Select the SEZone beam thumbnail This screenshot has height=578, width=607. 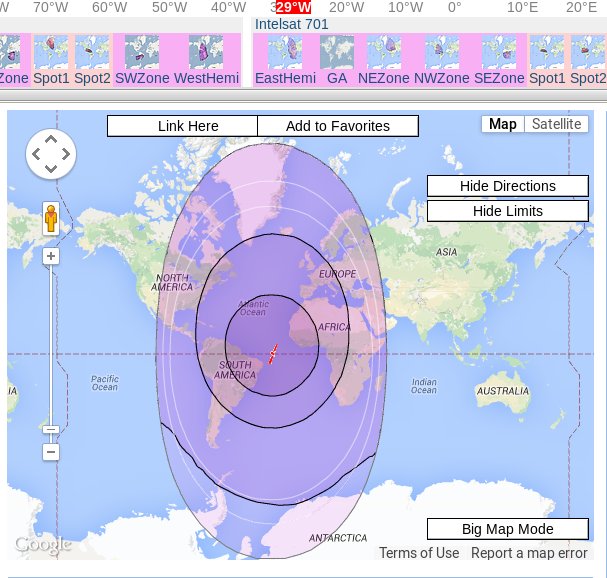(499, 52)
